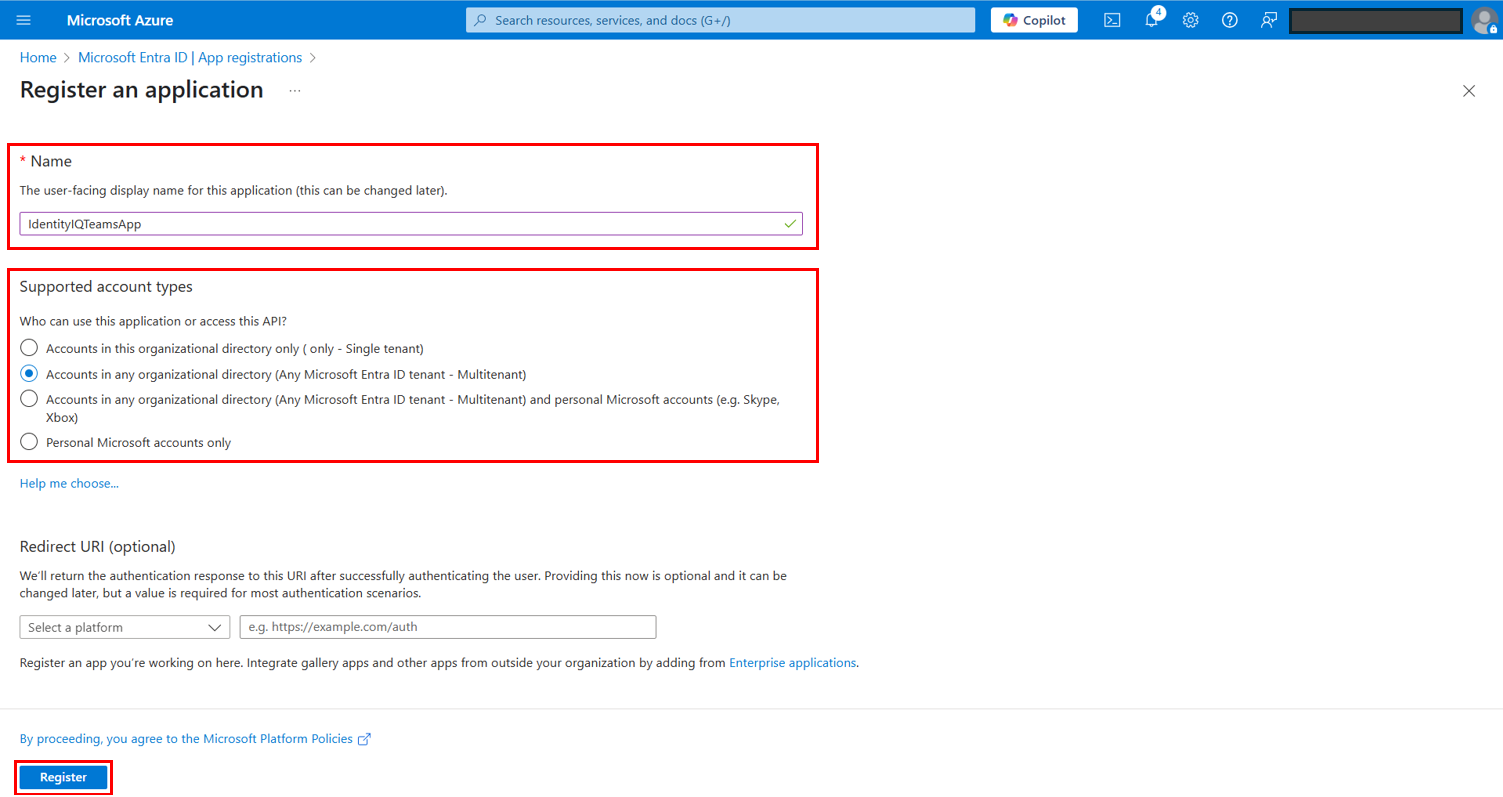Select multitenant organizational directory option
Screen dimensions: 1503x797
click(30, 374)
